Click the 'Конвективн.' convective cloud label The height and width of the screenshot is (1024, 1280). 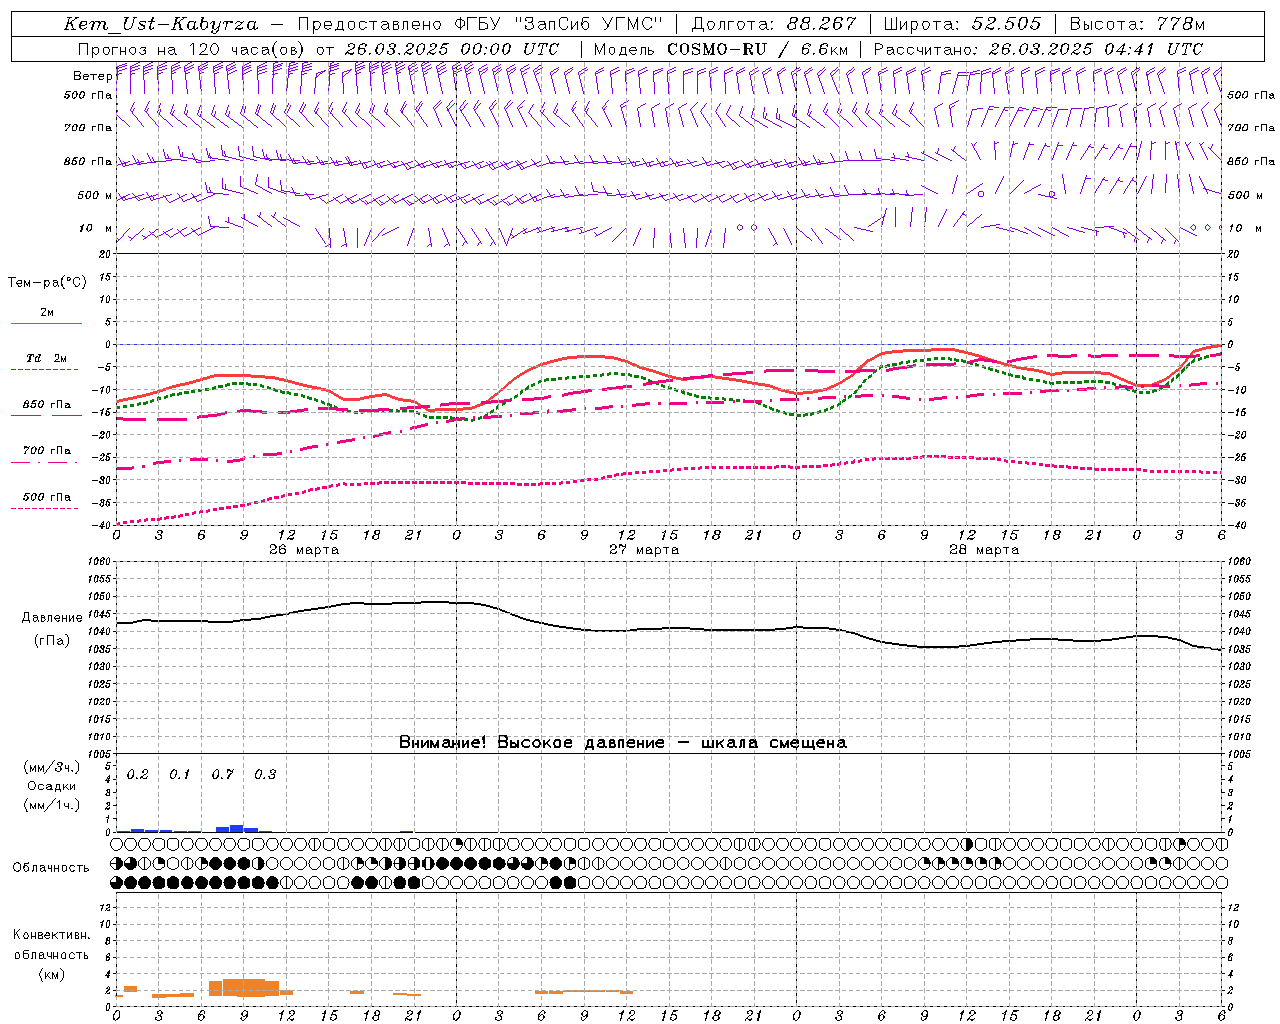[x=52, y=935]
